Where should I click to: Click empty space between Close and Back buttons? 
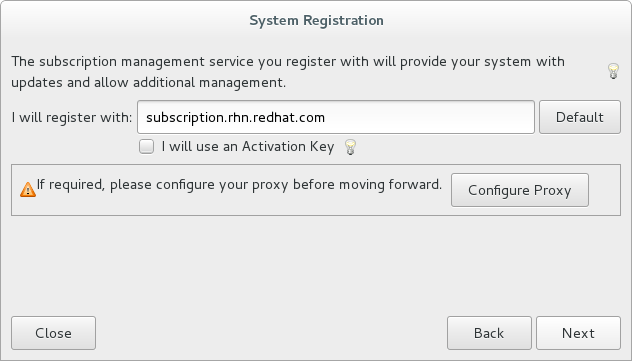pyautogui.click(x=271, y=333)
